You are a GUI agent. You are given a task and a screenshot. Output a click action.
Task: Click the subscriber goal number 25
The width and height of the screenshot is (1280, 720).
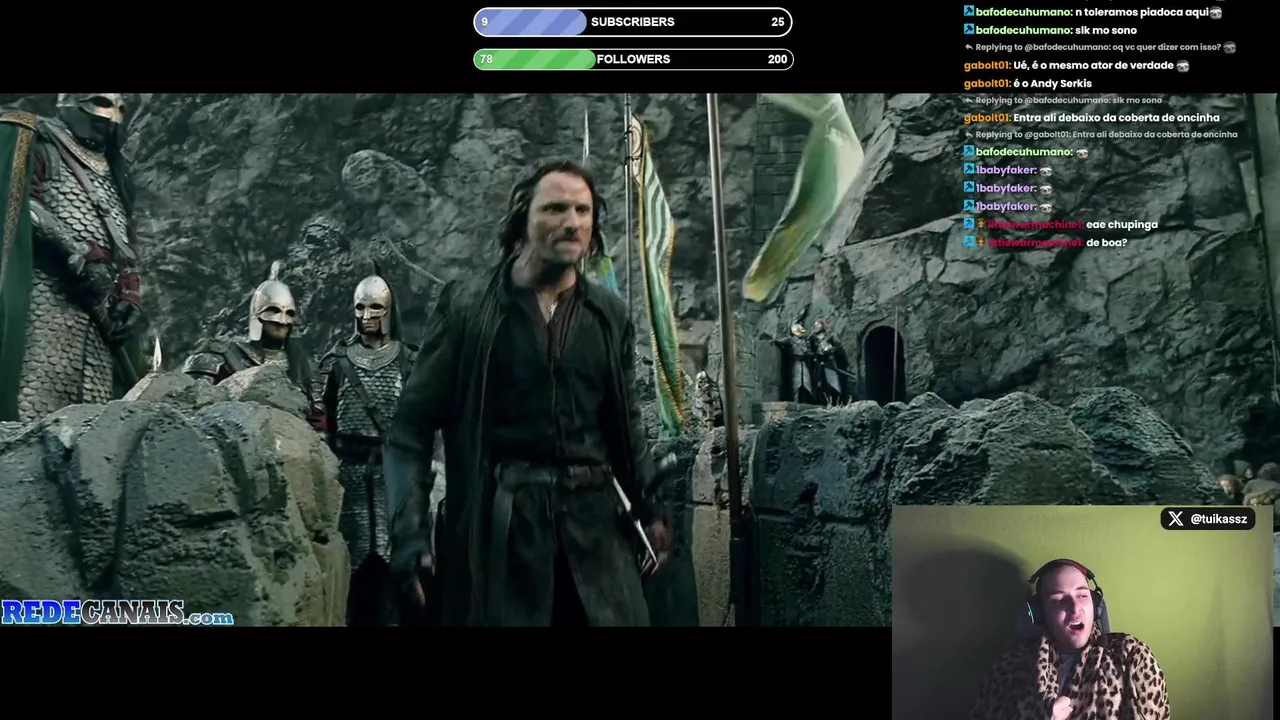pyautogui.click(x=777, y=22)
